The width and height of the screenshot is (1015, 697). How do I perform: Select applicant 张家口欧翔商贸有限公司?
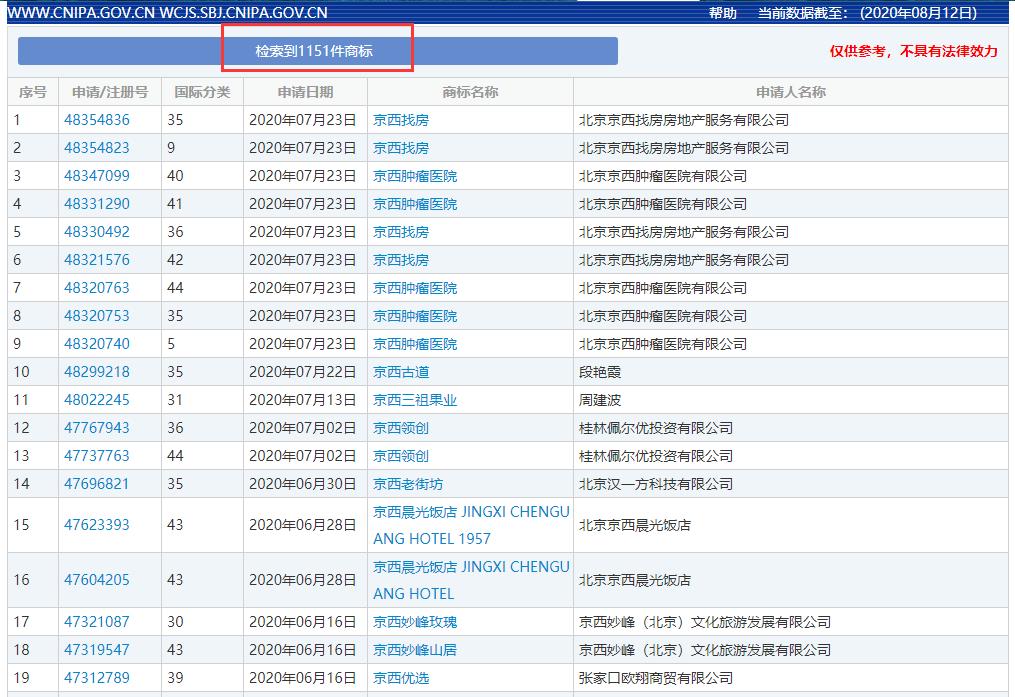(x=656, y=678)
